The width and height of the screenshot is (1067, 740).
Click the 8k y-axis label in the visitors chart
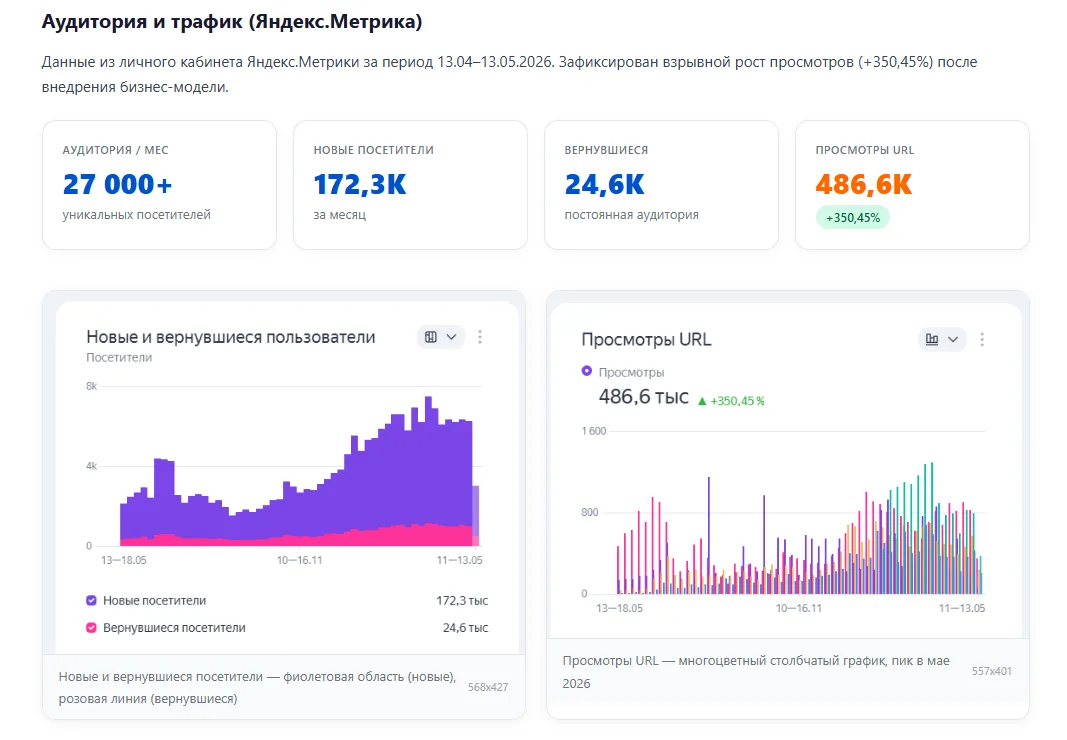pos(91,386)
